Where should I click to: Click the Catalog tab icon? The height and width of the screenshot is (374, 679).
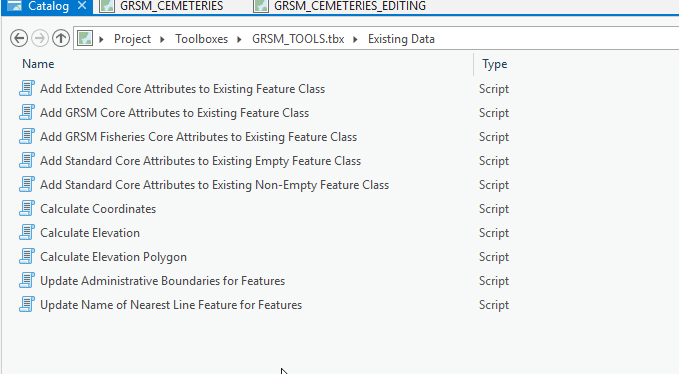[x=14, y=6]
